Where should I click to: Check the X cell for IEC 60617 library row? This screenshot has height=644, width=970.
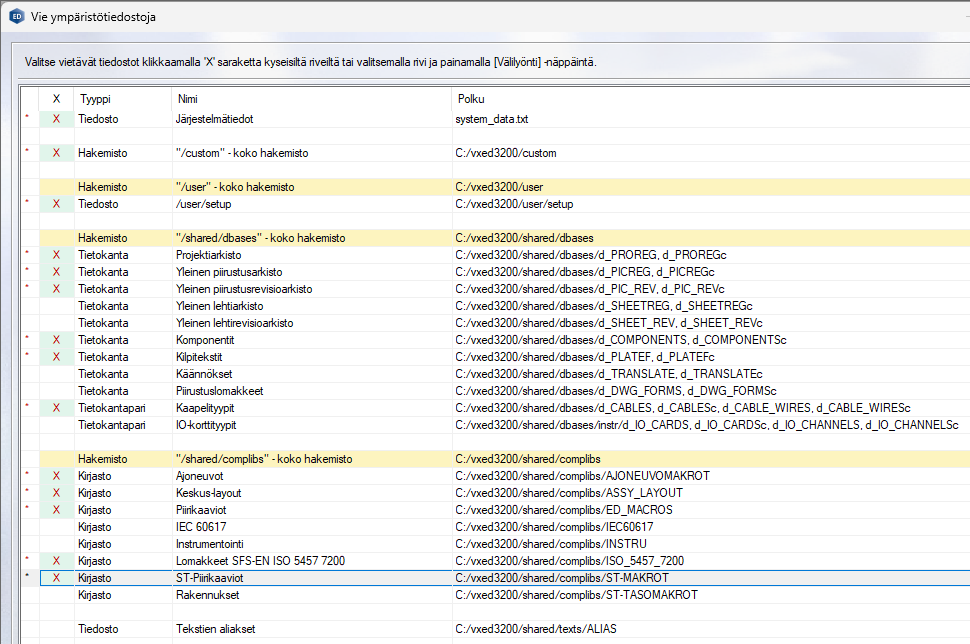coord(57,526)
